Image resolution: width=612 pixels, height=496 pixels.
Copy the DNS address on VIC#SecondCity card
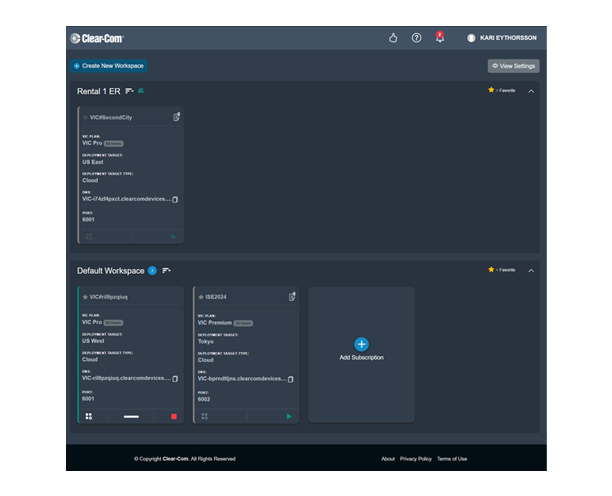click(x=175, y=199)
